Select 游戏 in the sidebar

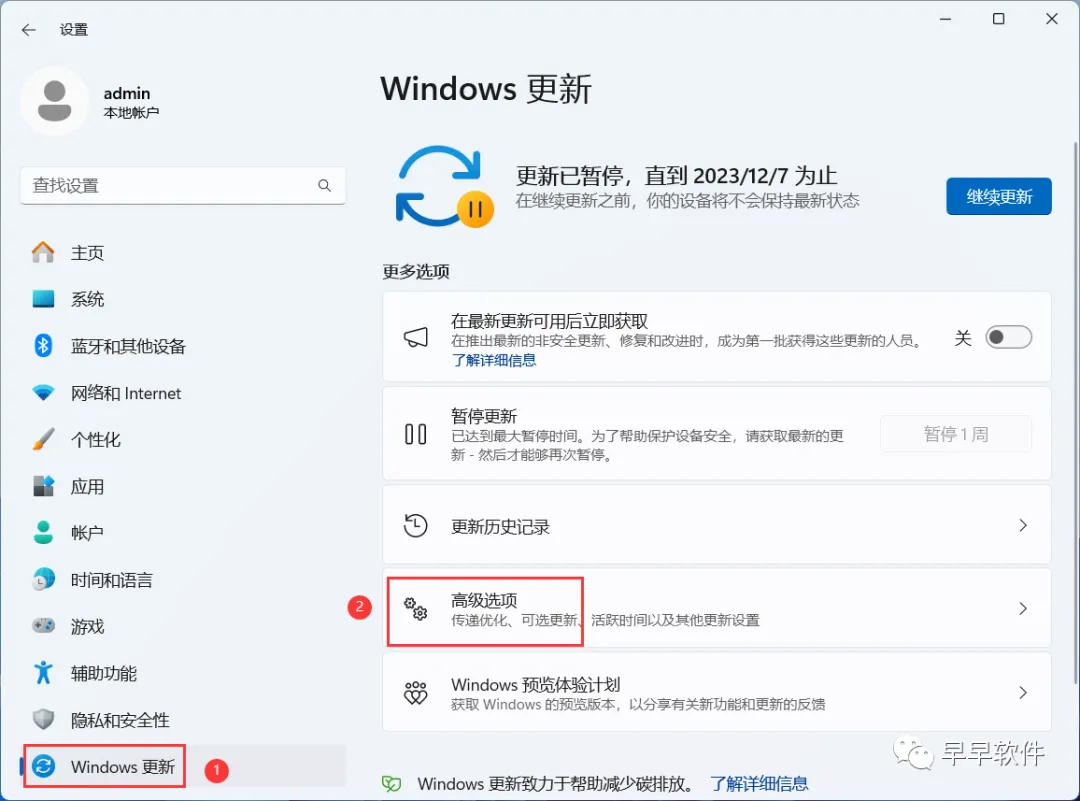pyautogui.click(x=183, y=627)
